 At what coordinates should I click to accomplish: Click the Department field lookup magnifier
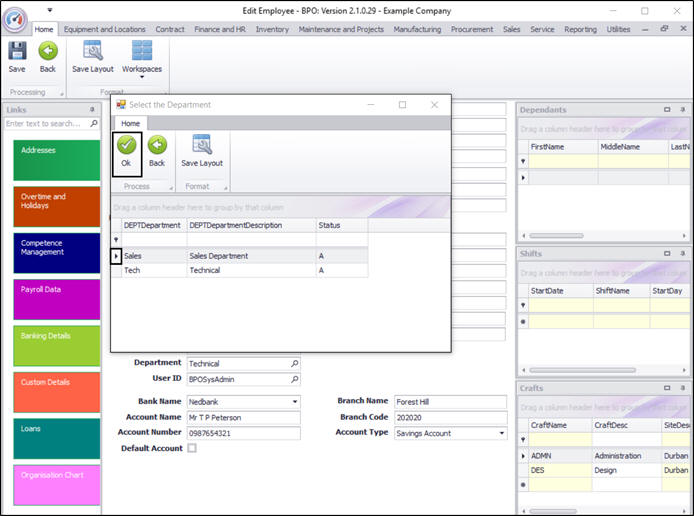295,363
